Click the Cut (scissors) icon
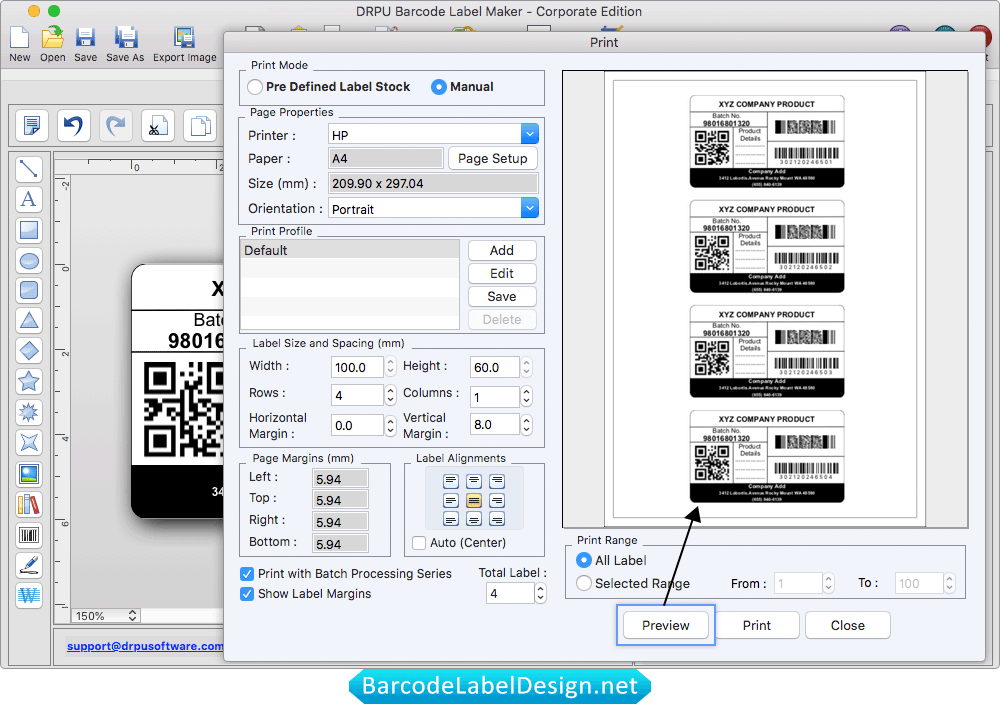This screenshot has height=704, width=1000. pos(158,125)
